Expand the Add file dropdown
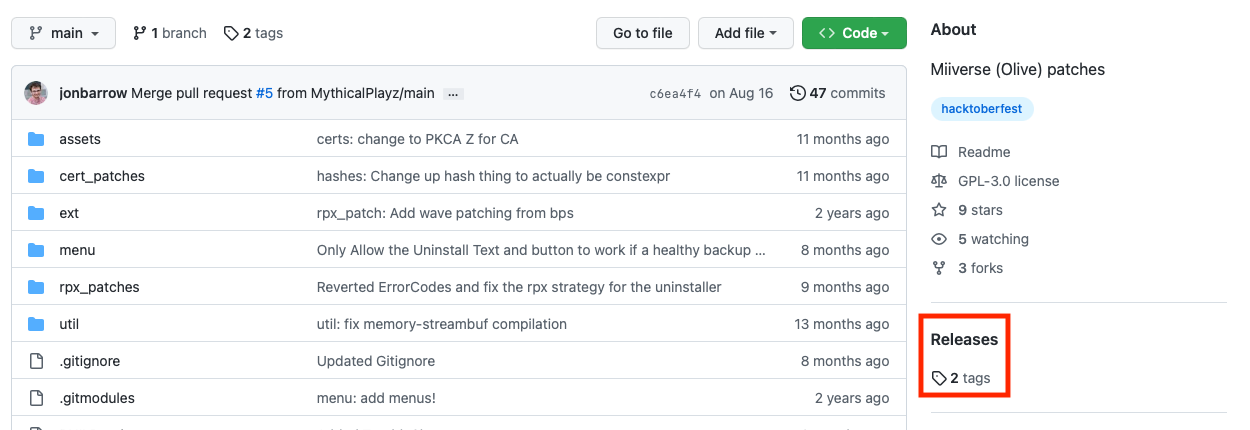This screenshot has height=430, width=1250. pos(746,33)
